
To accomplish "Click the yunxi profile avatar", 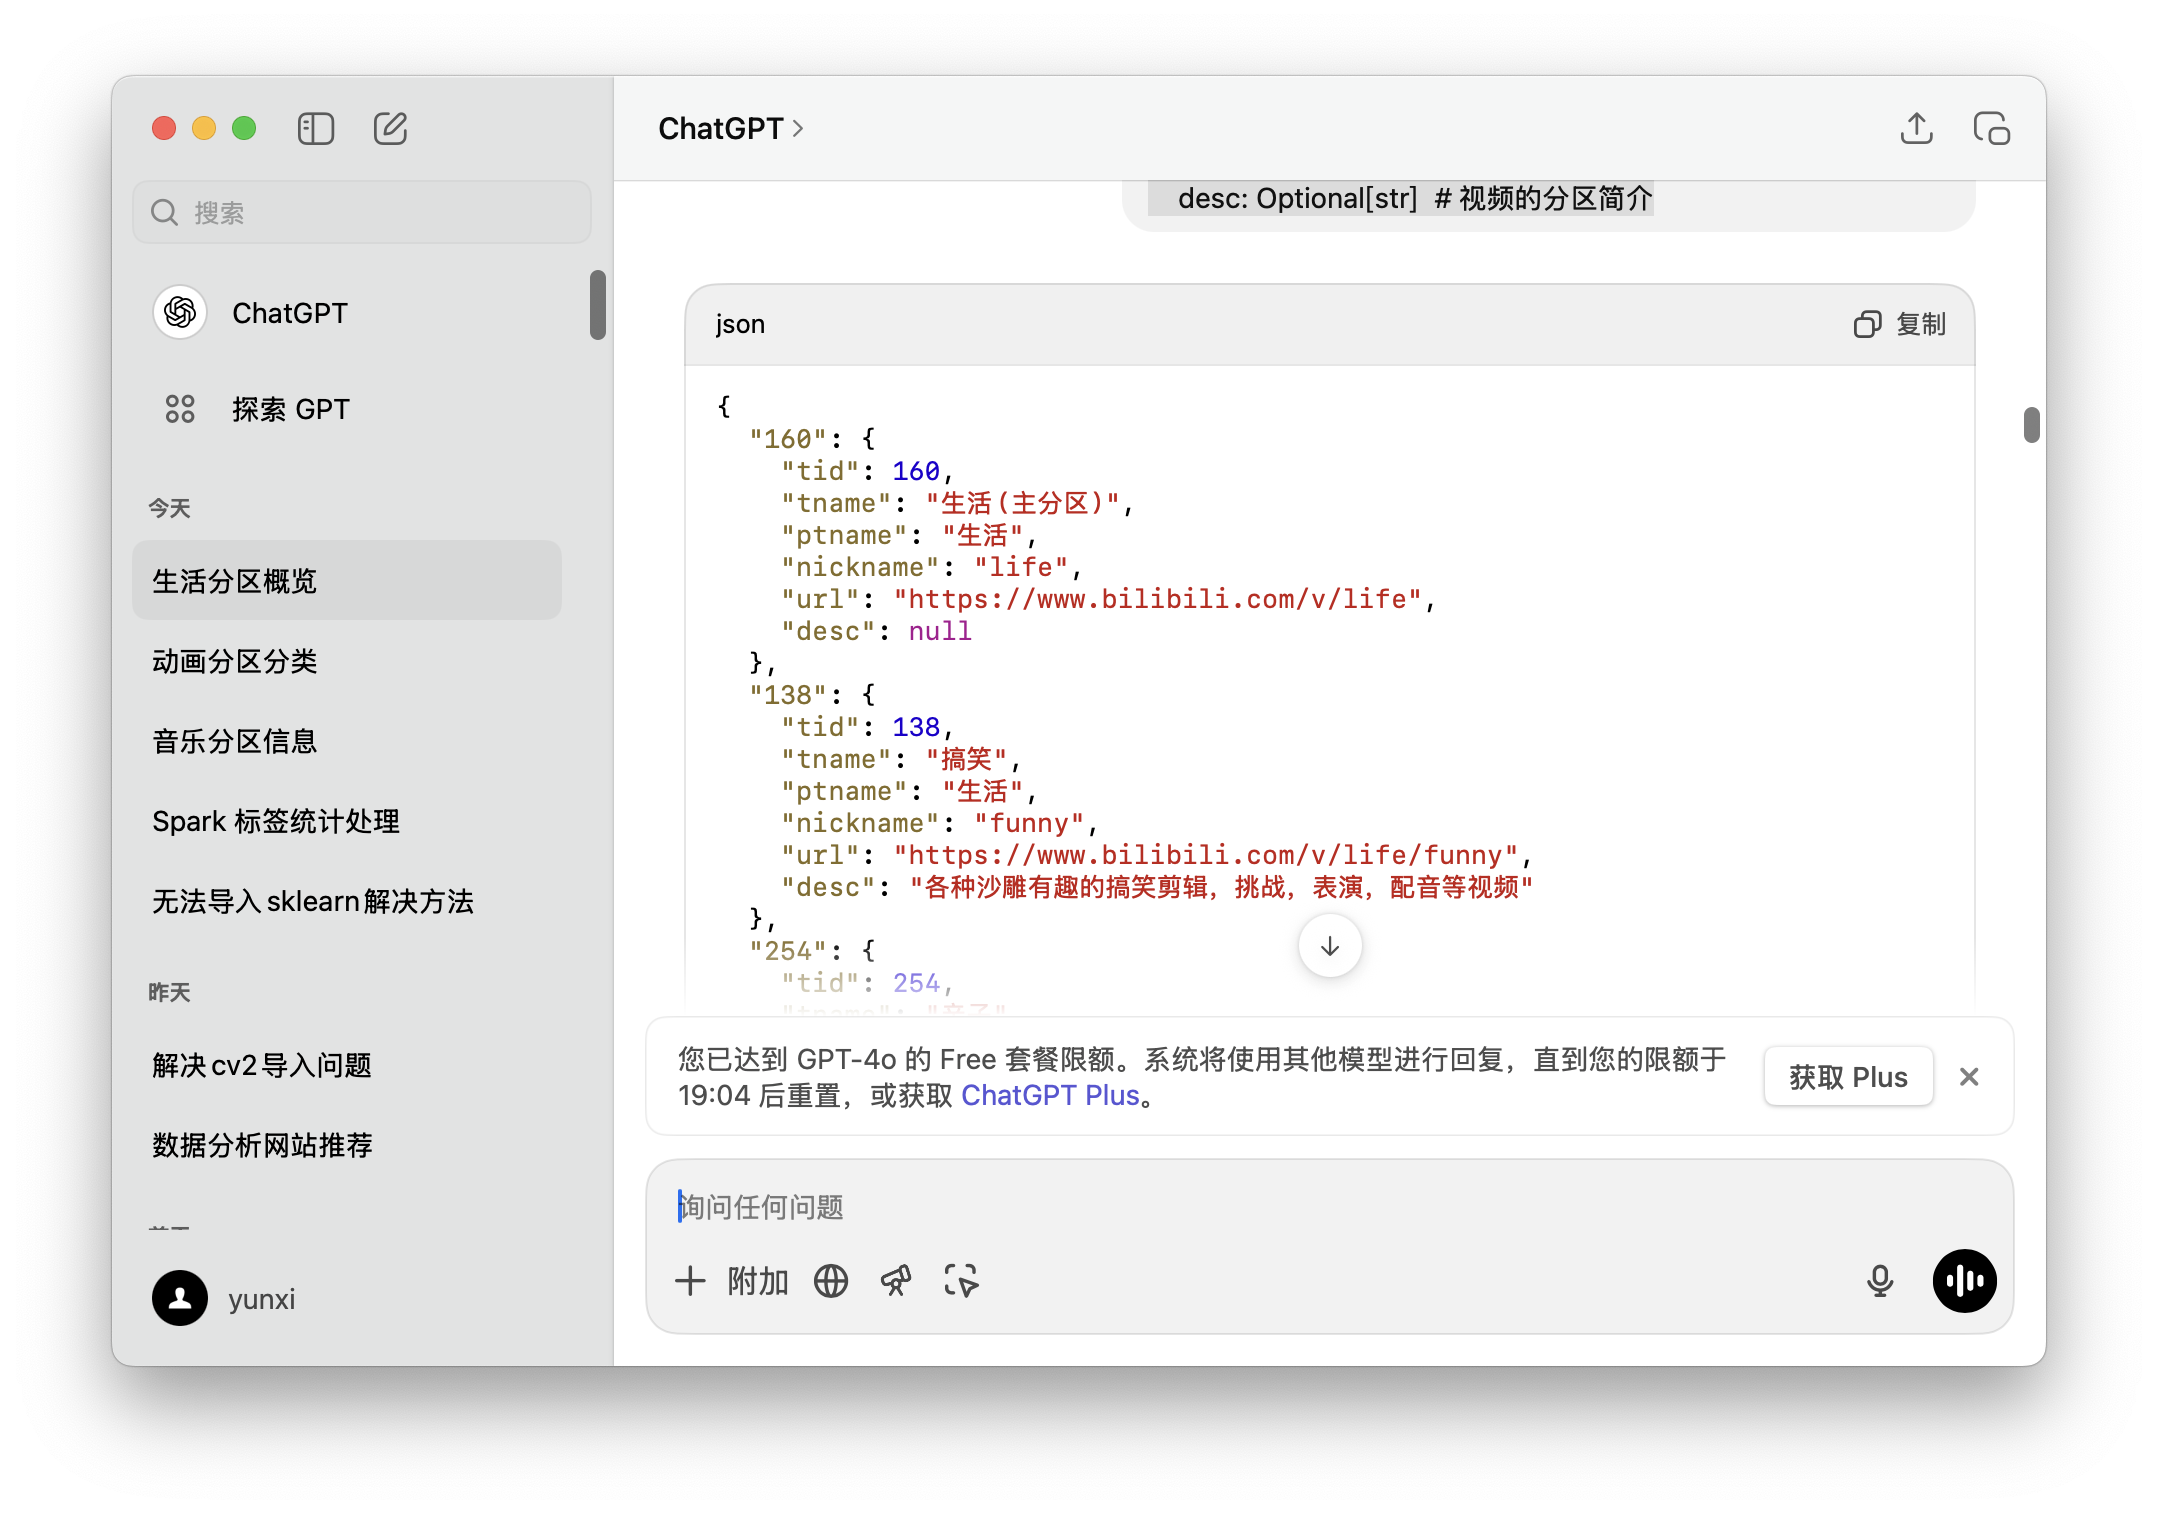I will coord(180,1298).
